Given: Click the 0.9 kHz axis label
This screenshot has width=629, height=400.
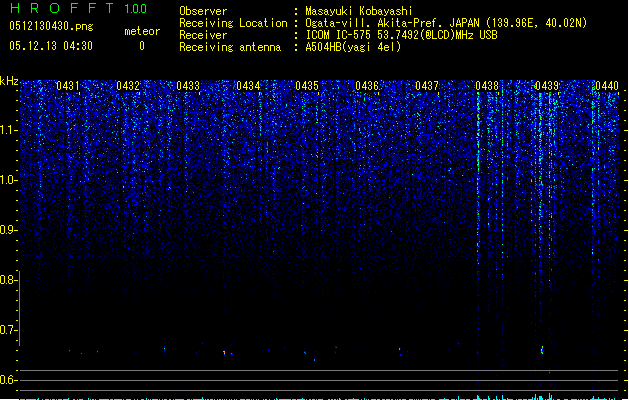Looking at the screenshot, I should coord(8,230).
